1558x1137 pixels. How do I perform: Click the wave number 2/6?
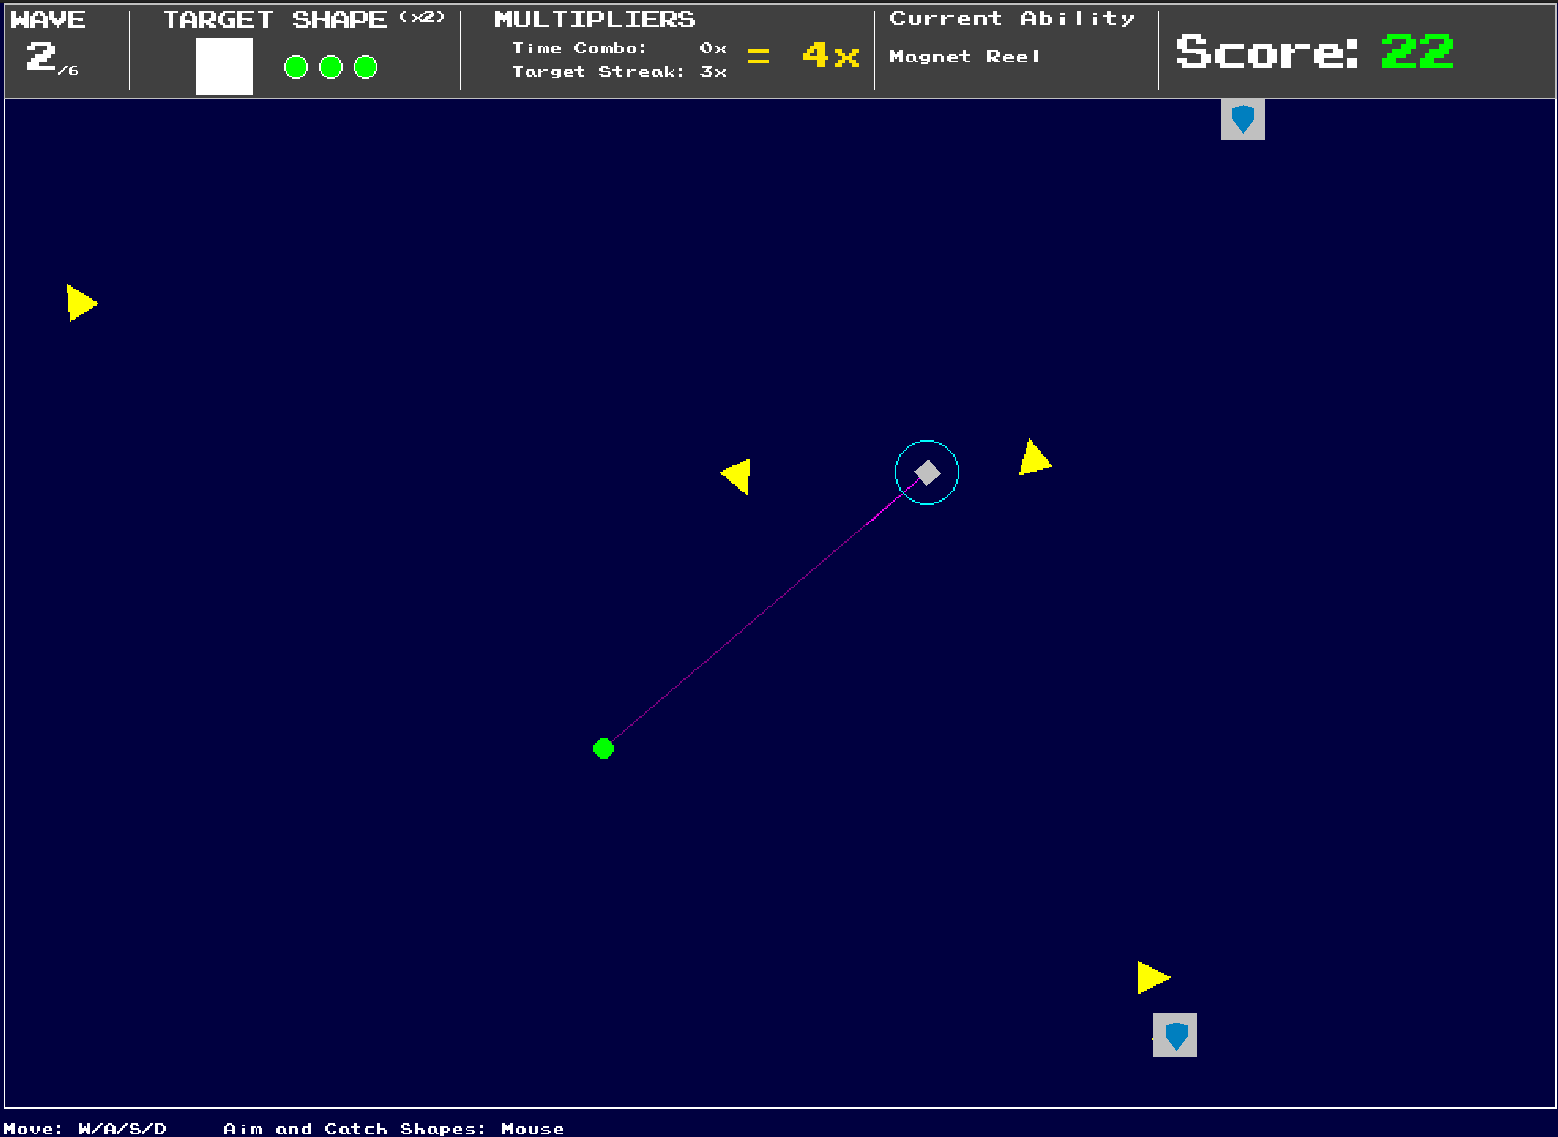51,57
